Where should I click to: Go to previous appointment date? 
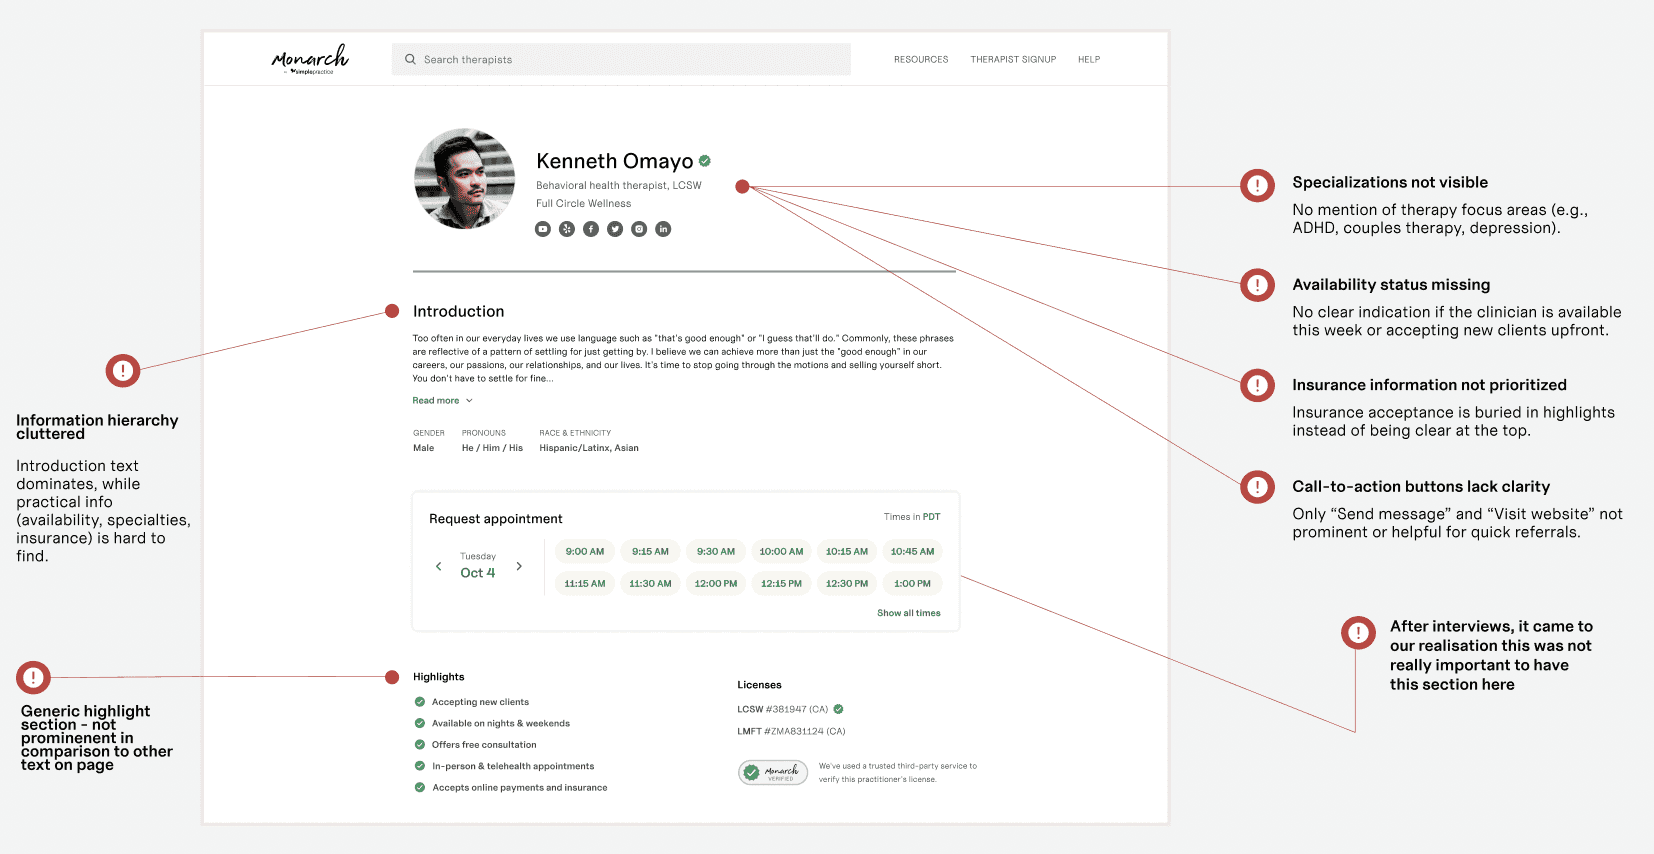[438, 566]
